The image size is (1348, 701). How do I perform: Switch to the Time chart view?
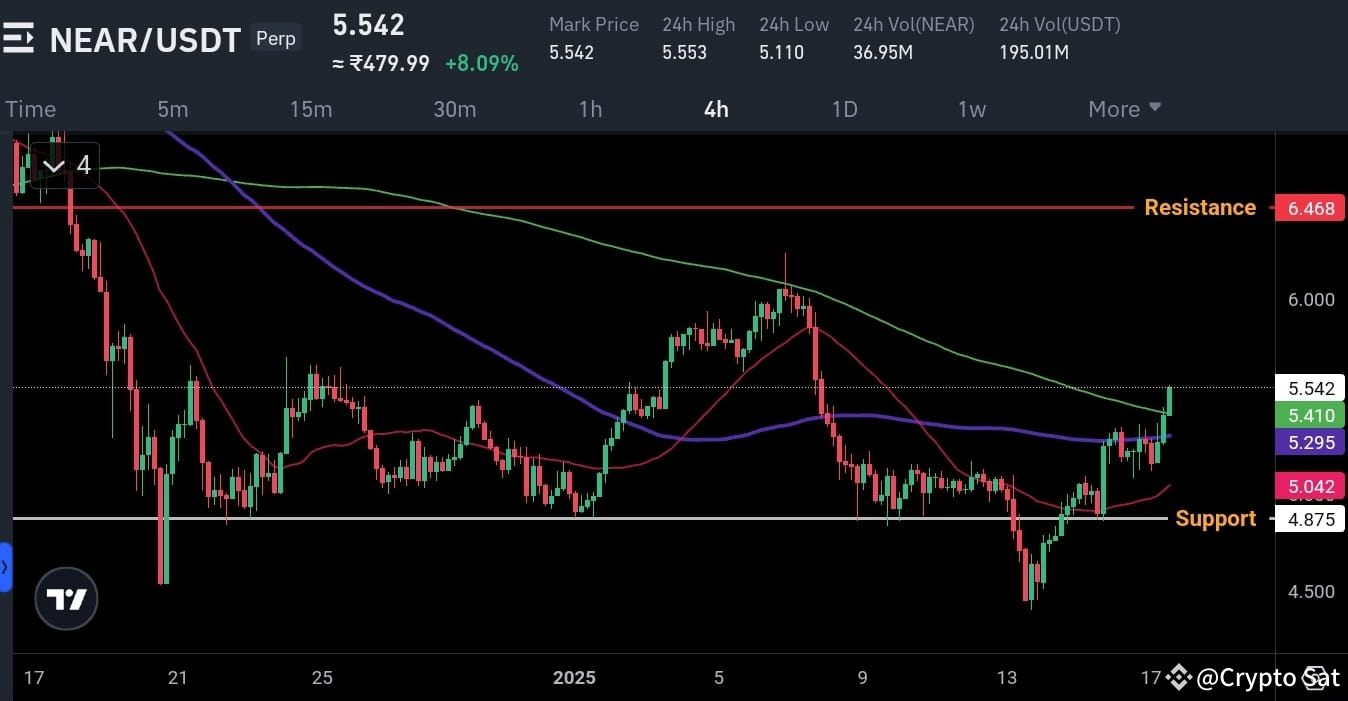pyautogui.click(x=31, y=109)
